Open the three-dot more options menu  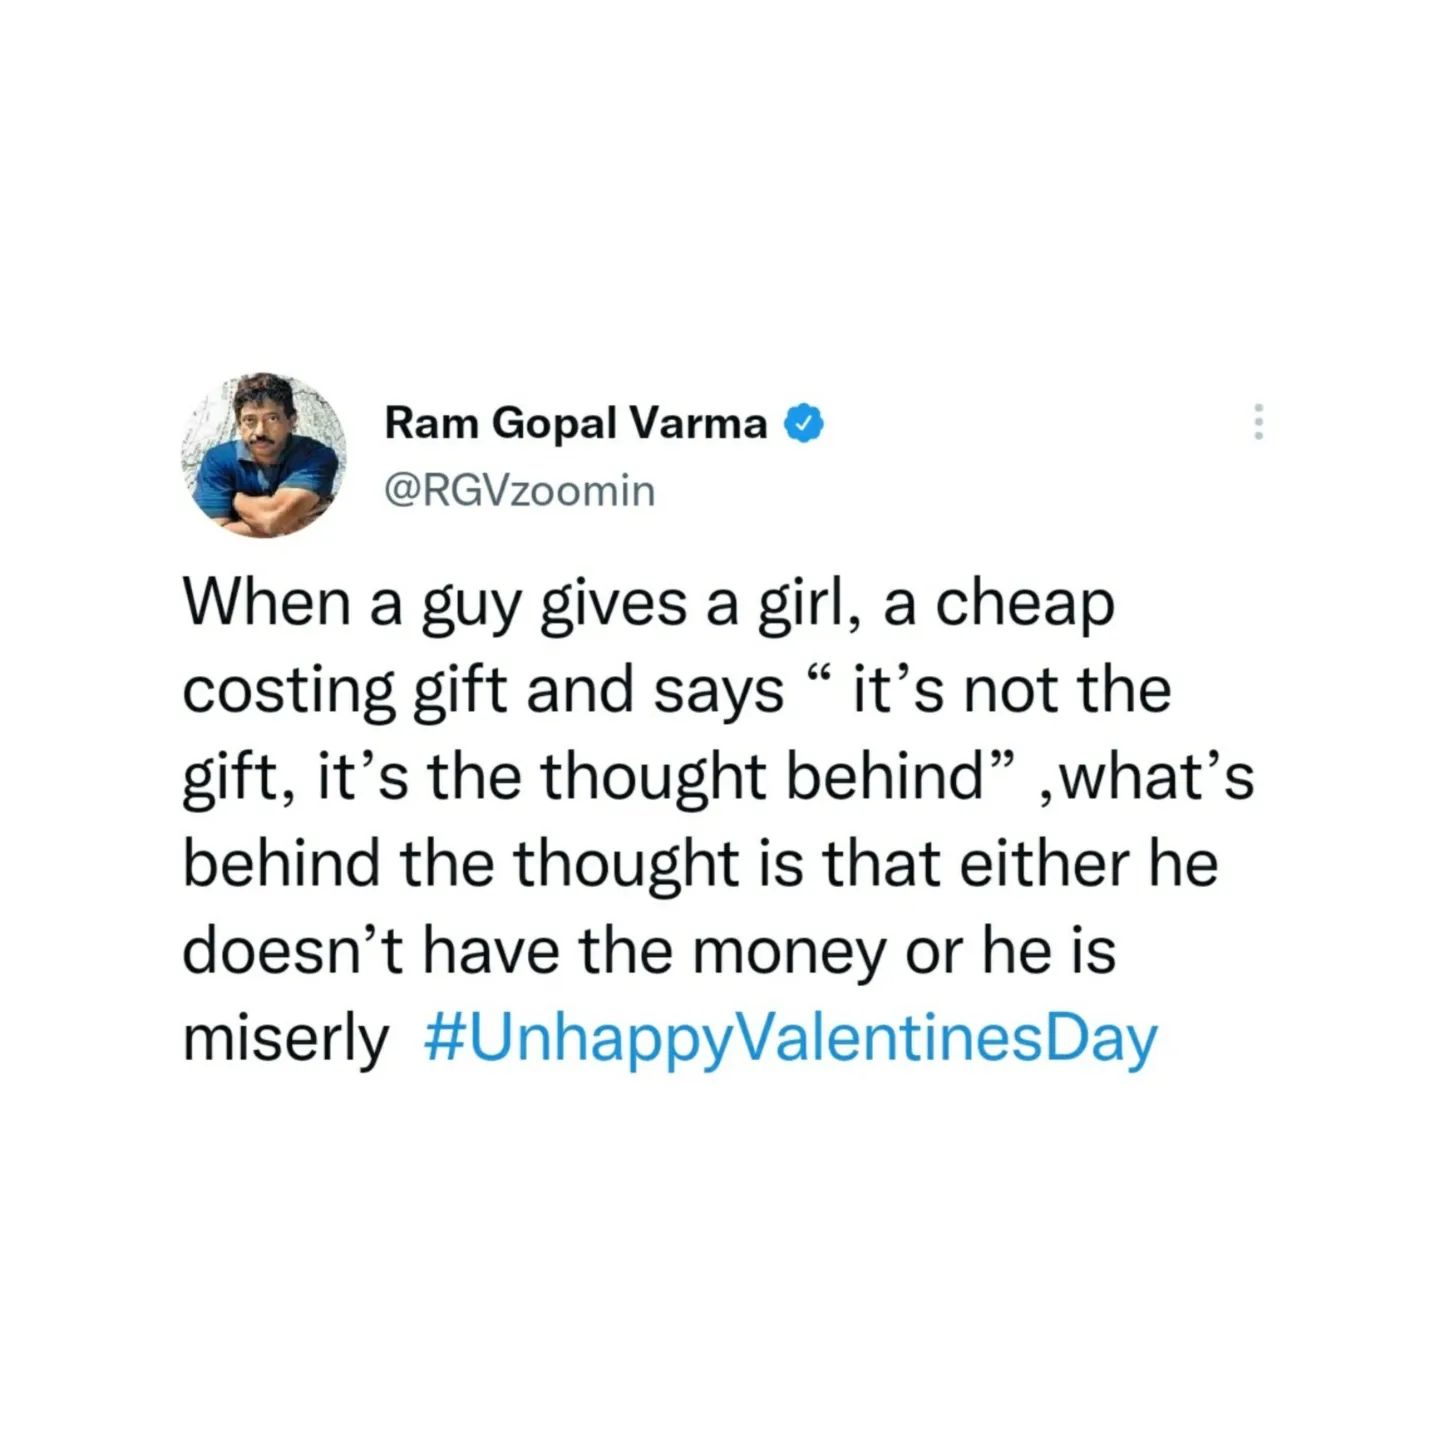(1258, 422)
